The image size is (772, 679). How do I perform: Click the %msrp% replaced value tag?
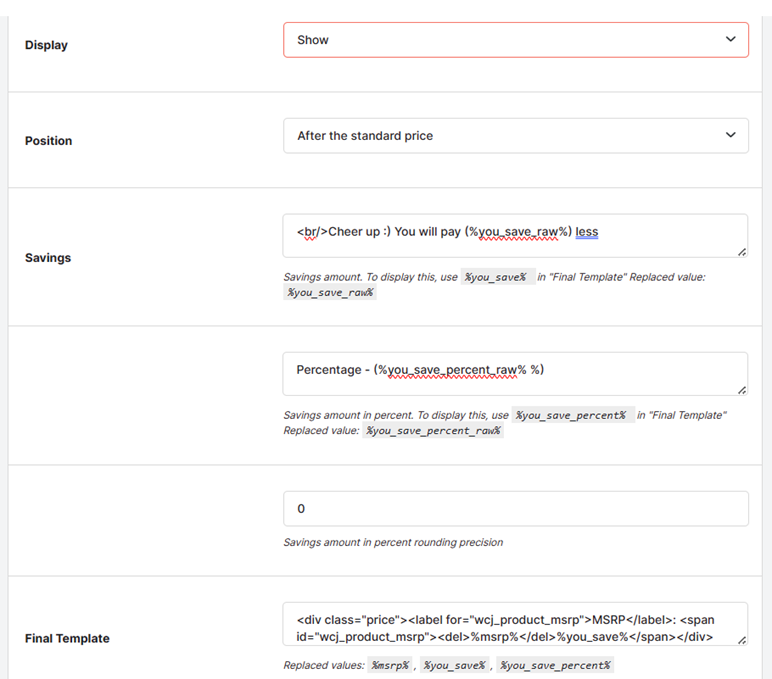point(390,666)
